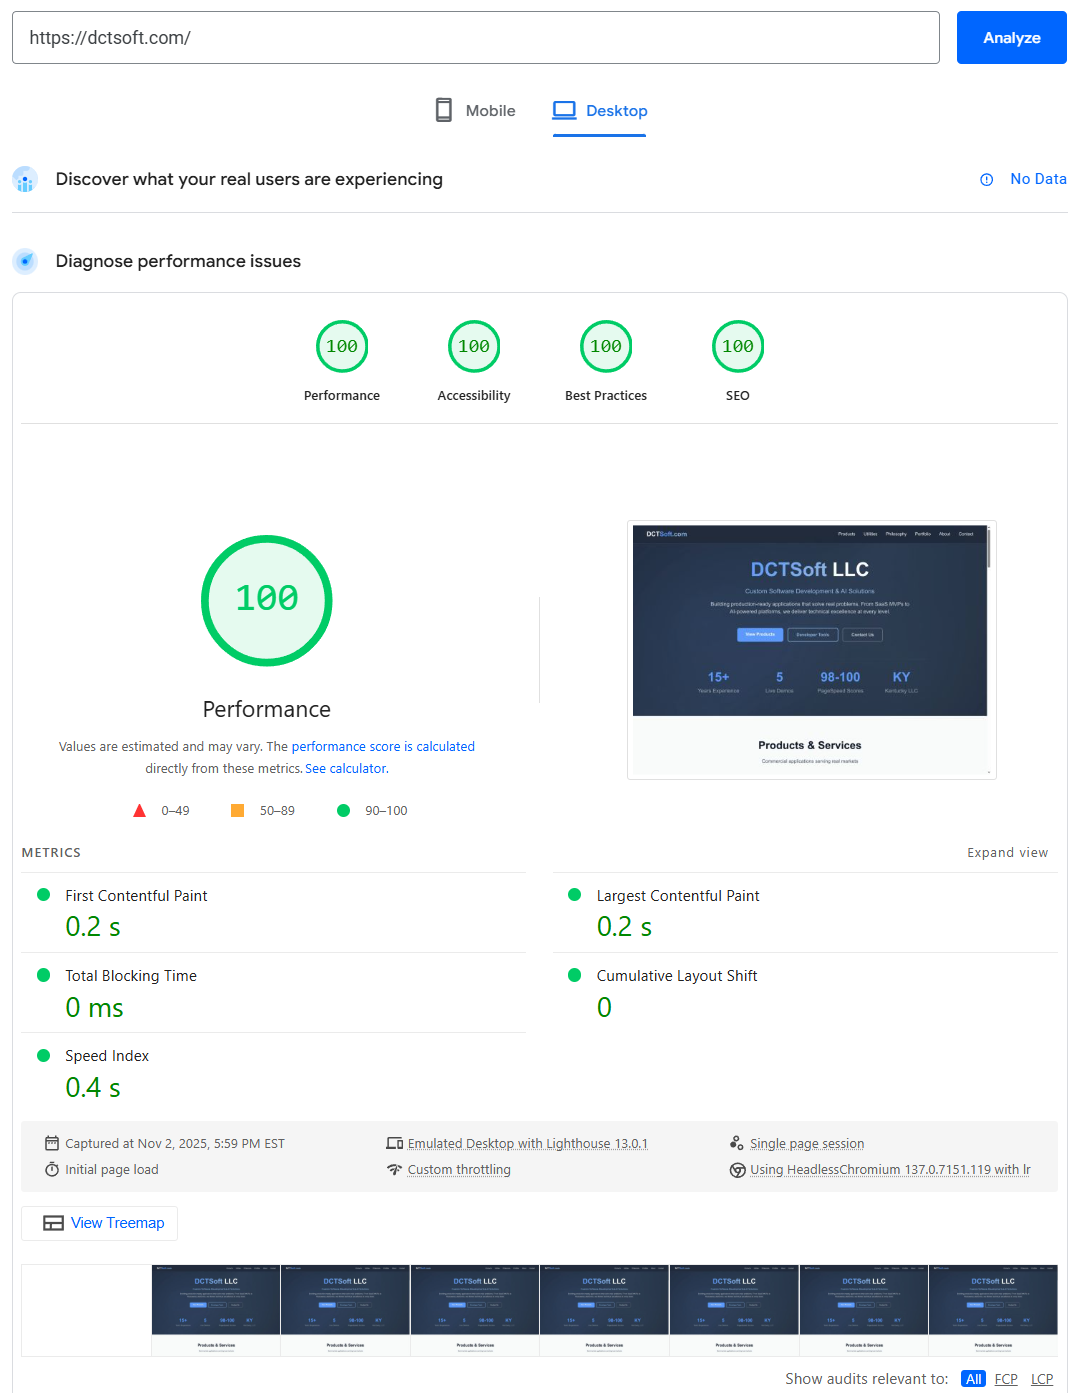Click the View Treemap button
The image size is (1081, 1393).
tap(99, 1222)
